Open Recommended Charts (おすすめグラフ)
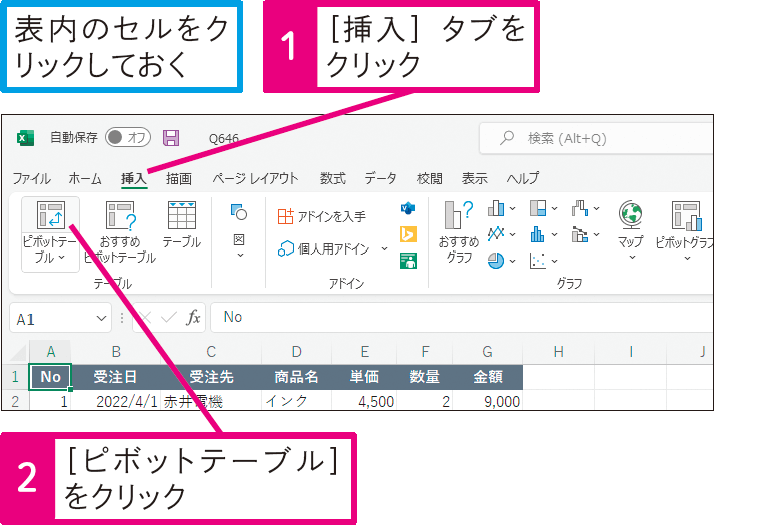Screen dimensions: 783x525 click(x=459, y=232)
